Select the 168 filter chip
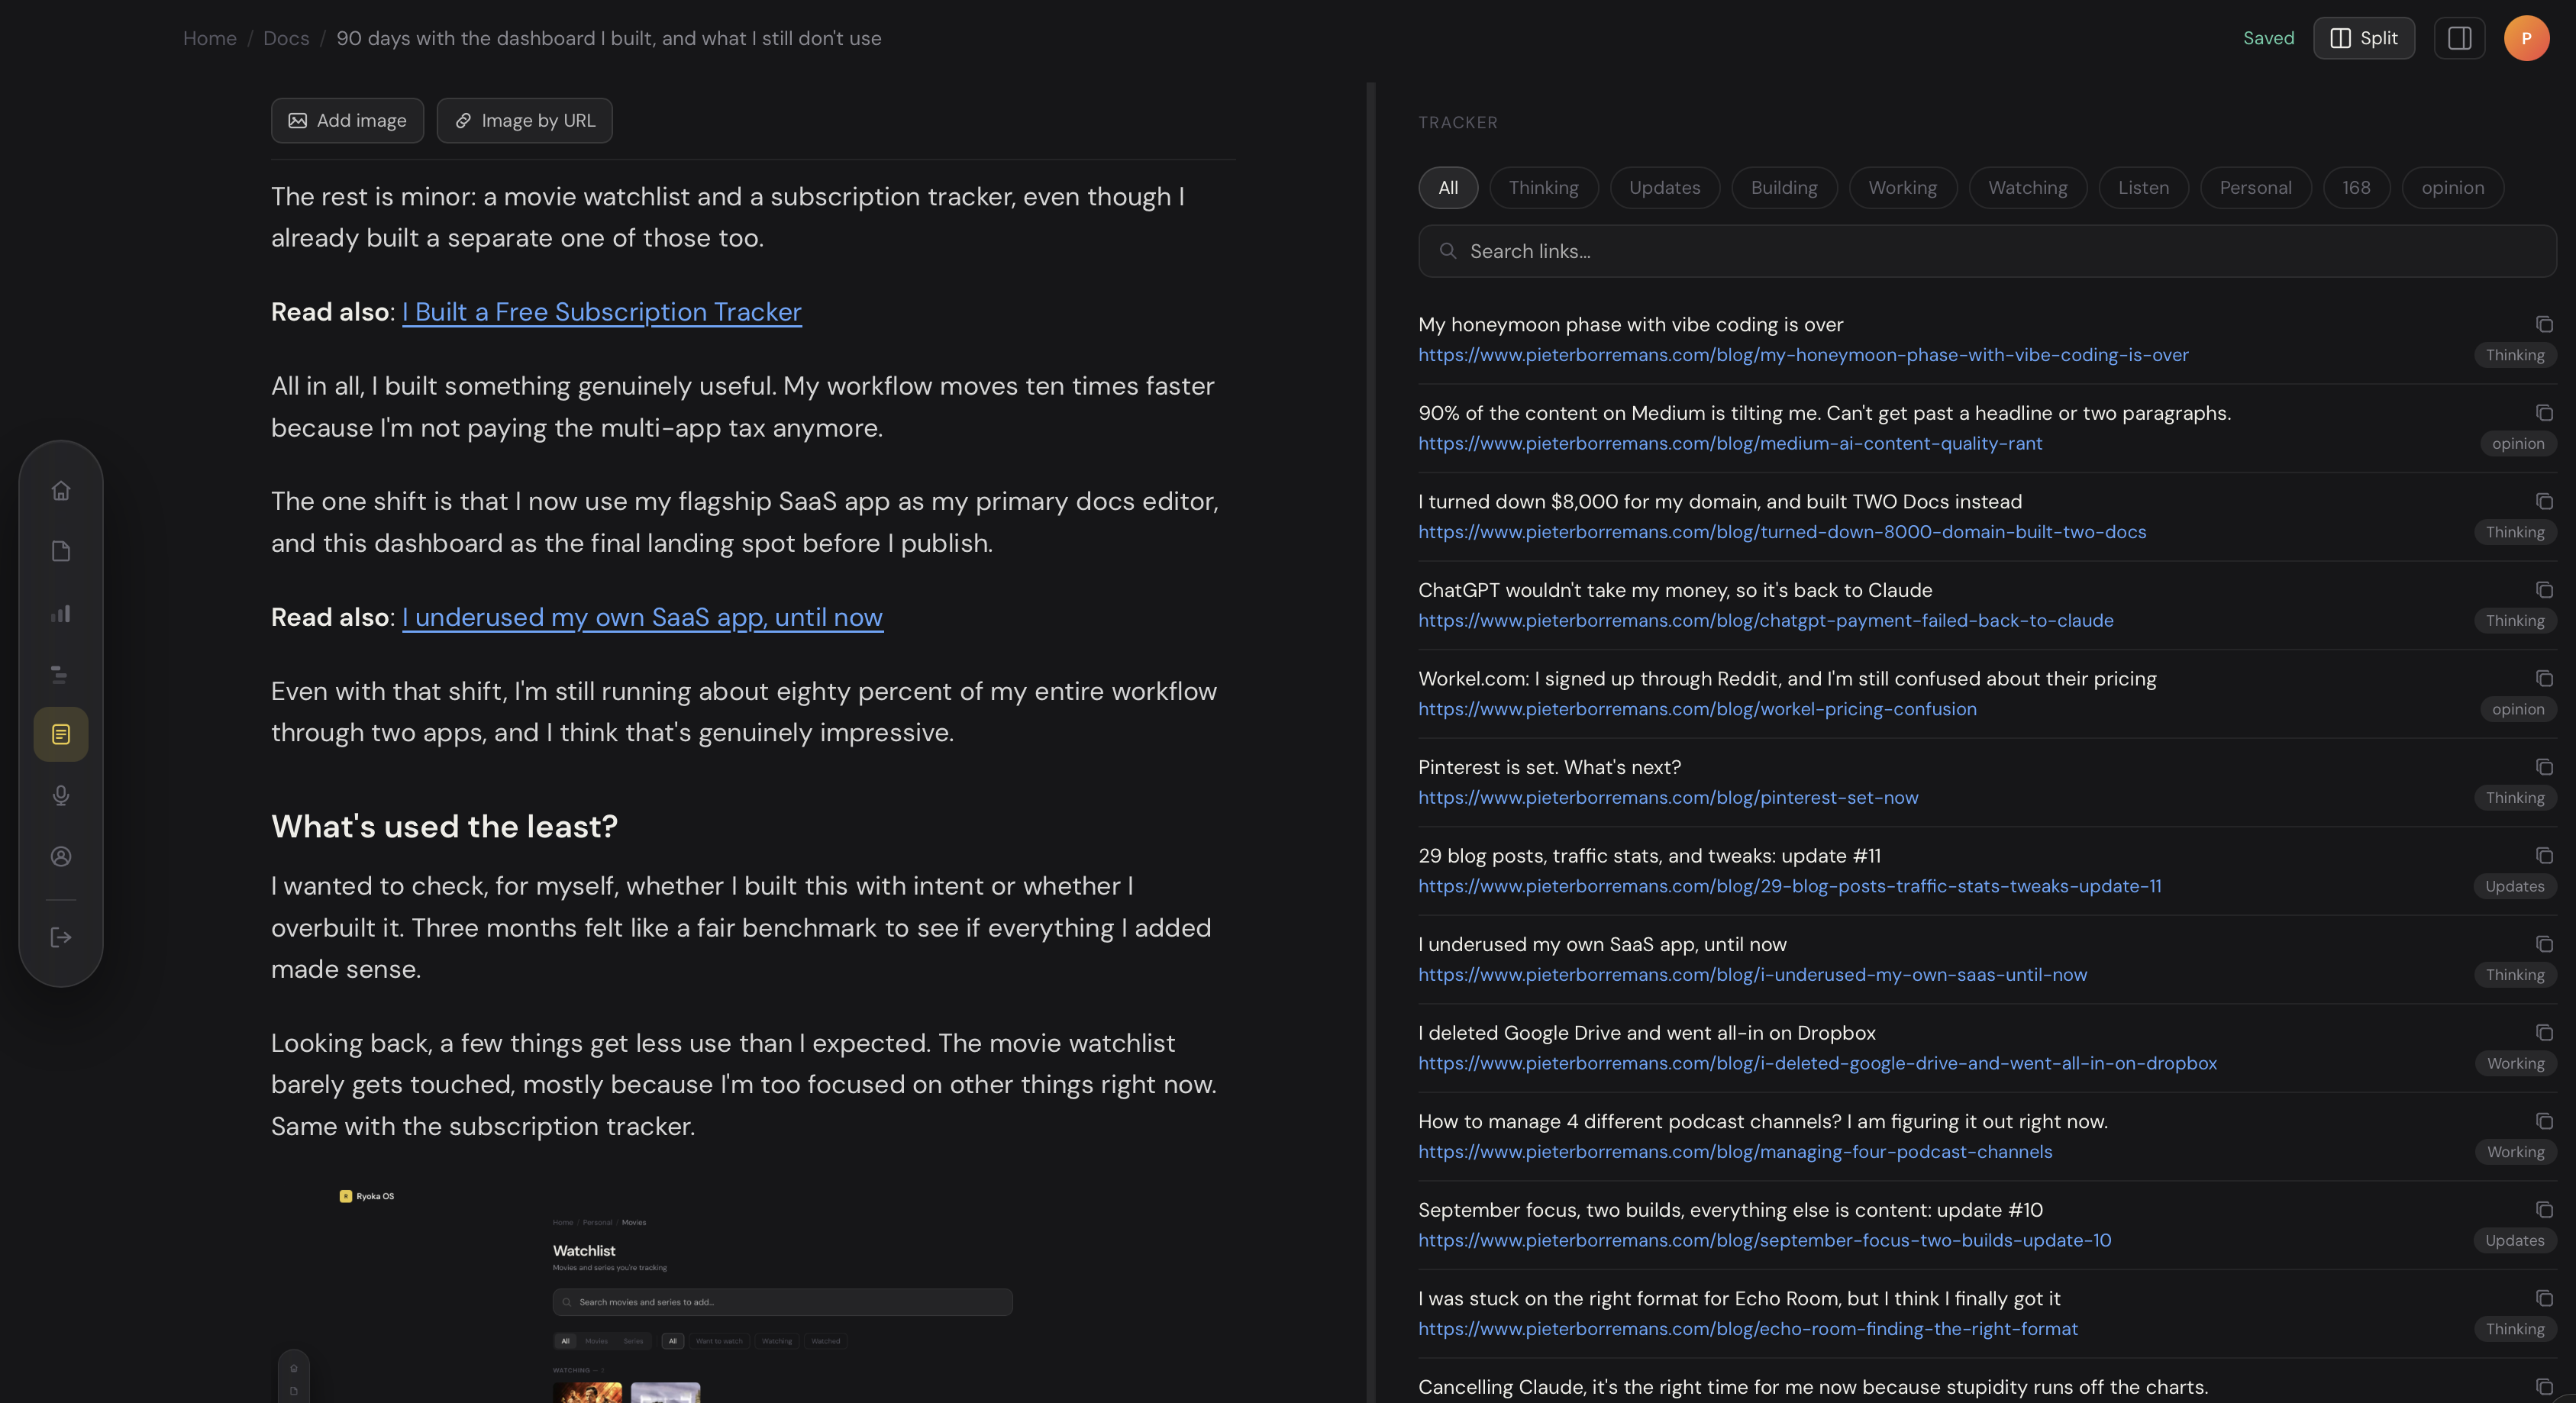 click(x=2355, y=187)
